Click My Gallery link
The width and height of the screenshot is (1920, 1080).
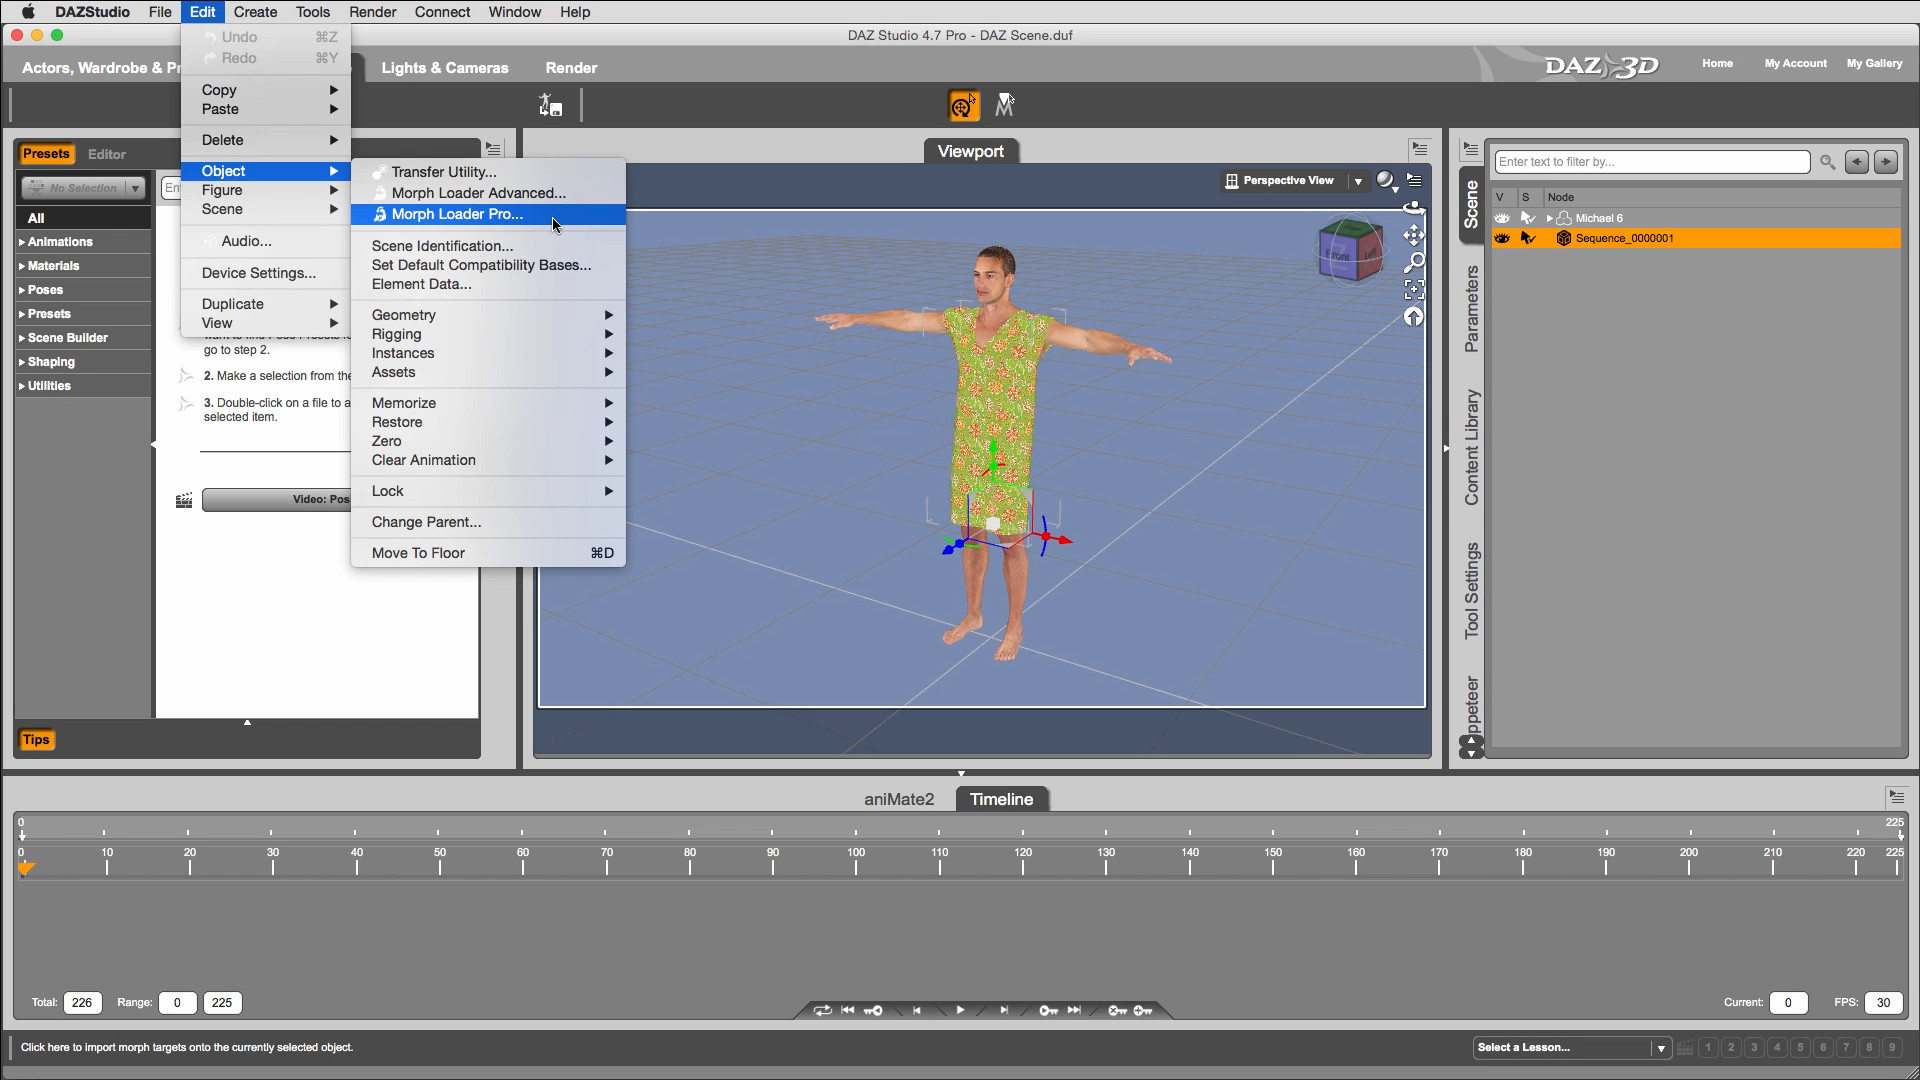[x=1874, y=63]
